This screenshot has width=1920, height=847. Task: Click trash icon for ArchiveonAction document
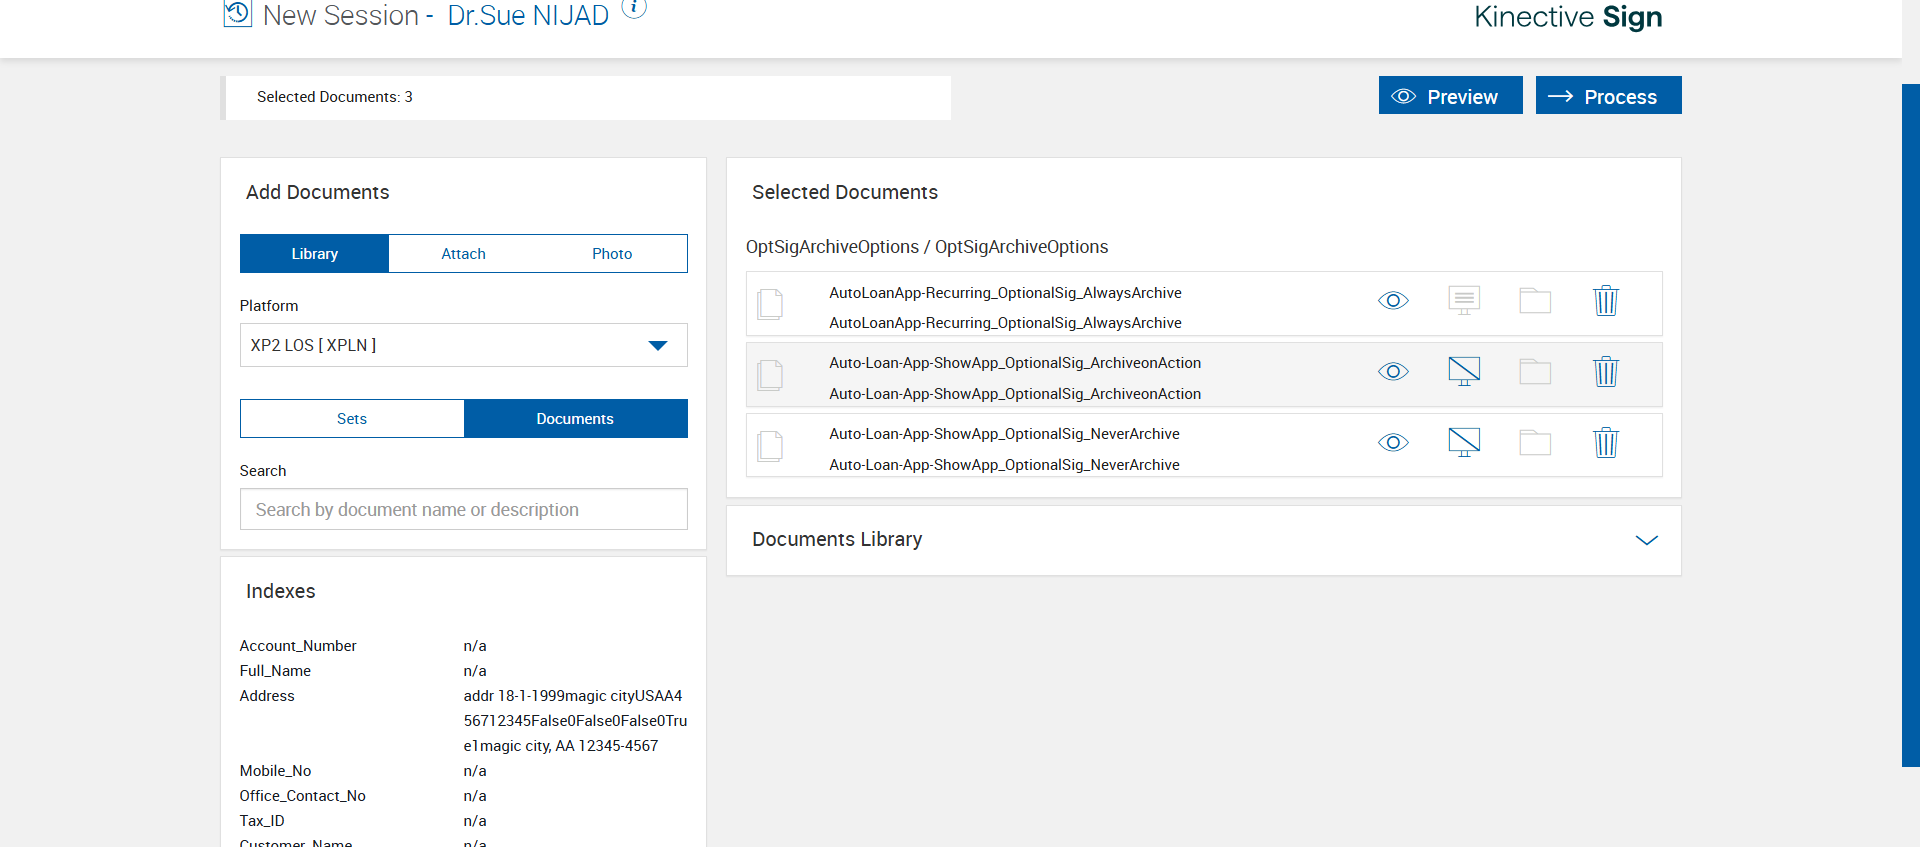pyautogui.click(x=1605, y=372)
